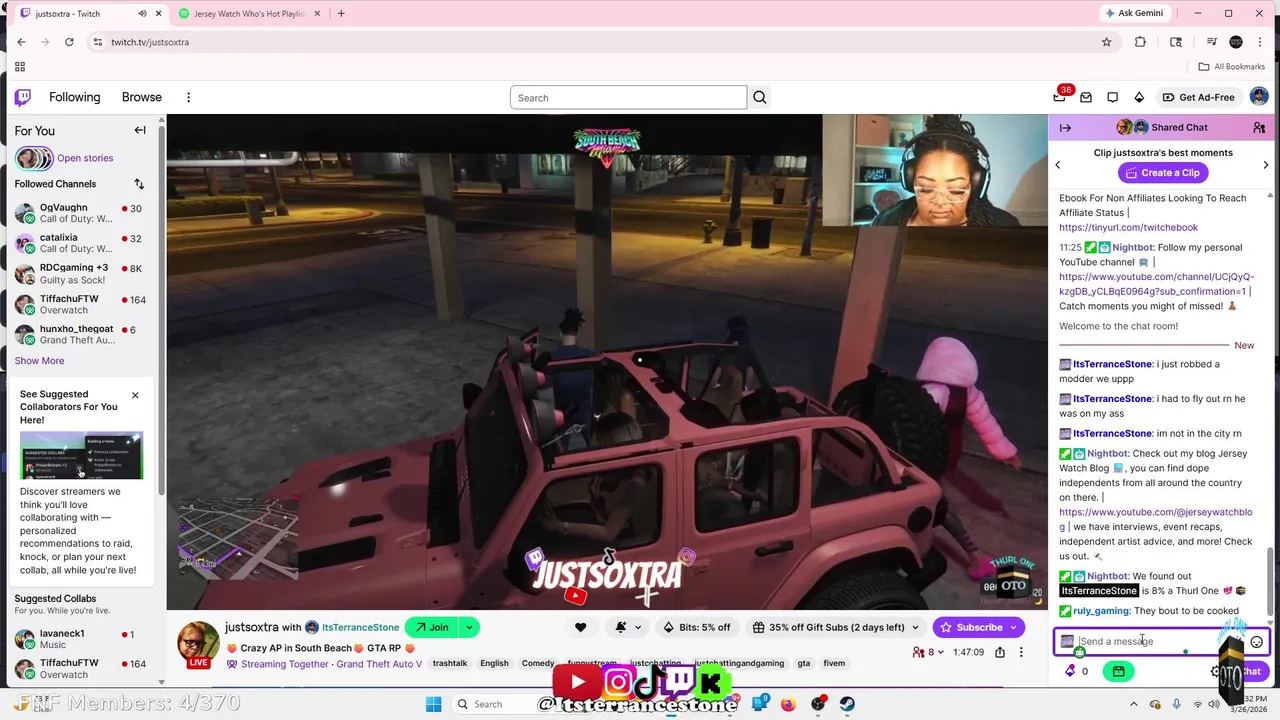Image resolution: width=1280 pixels, height=720 pixels.
Task: Open the RDCgaming +3 channel
Action: (x=80, y=273)
